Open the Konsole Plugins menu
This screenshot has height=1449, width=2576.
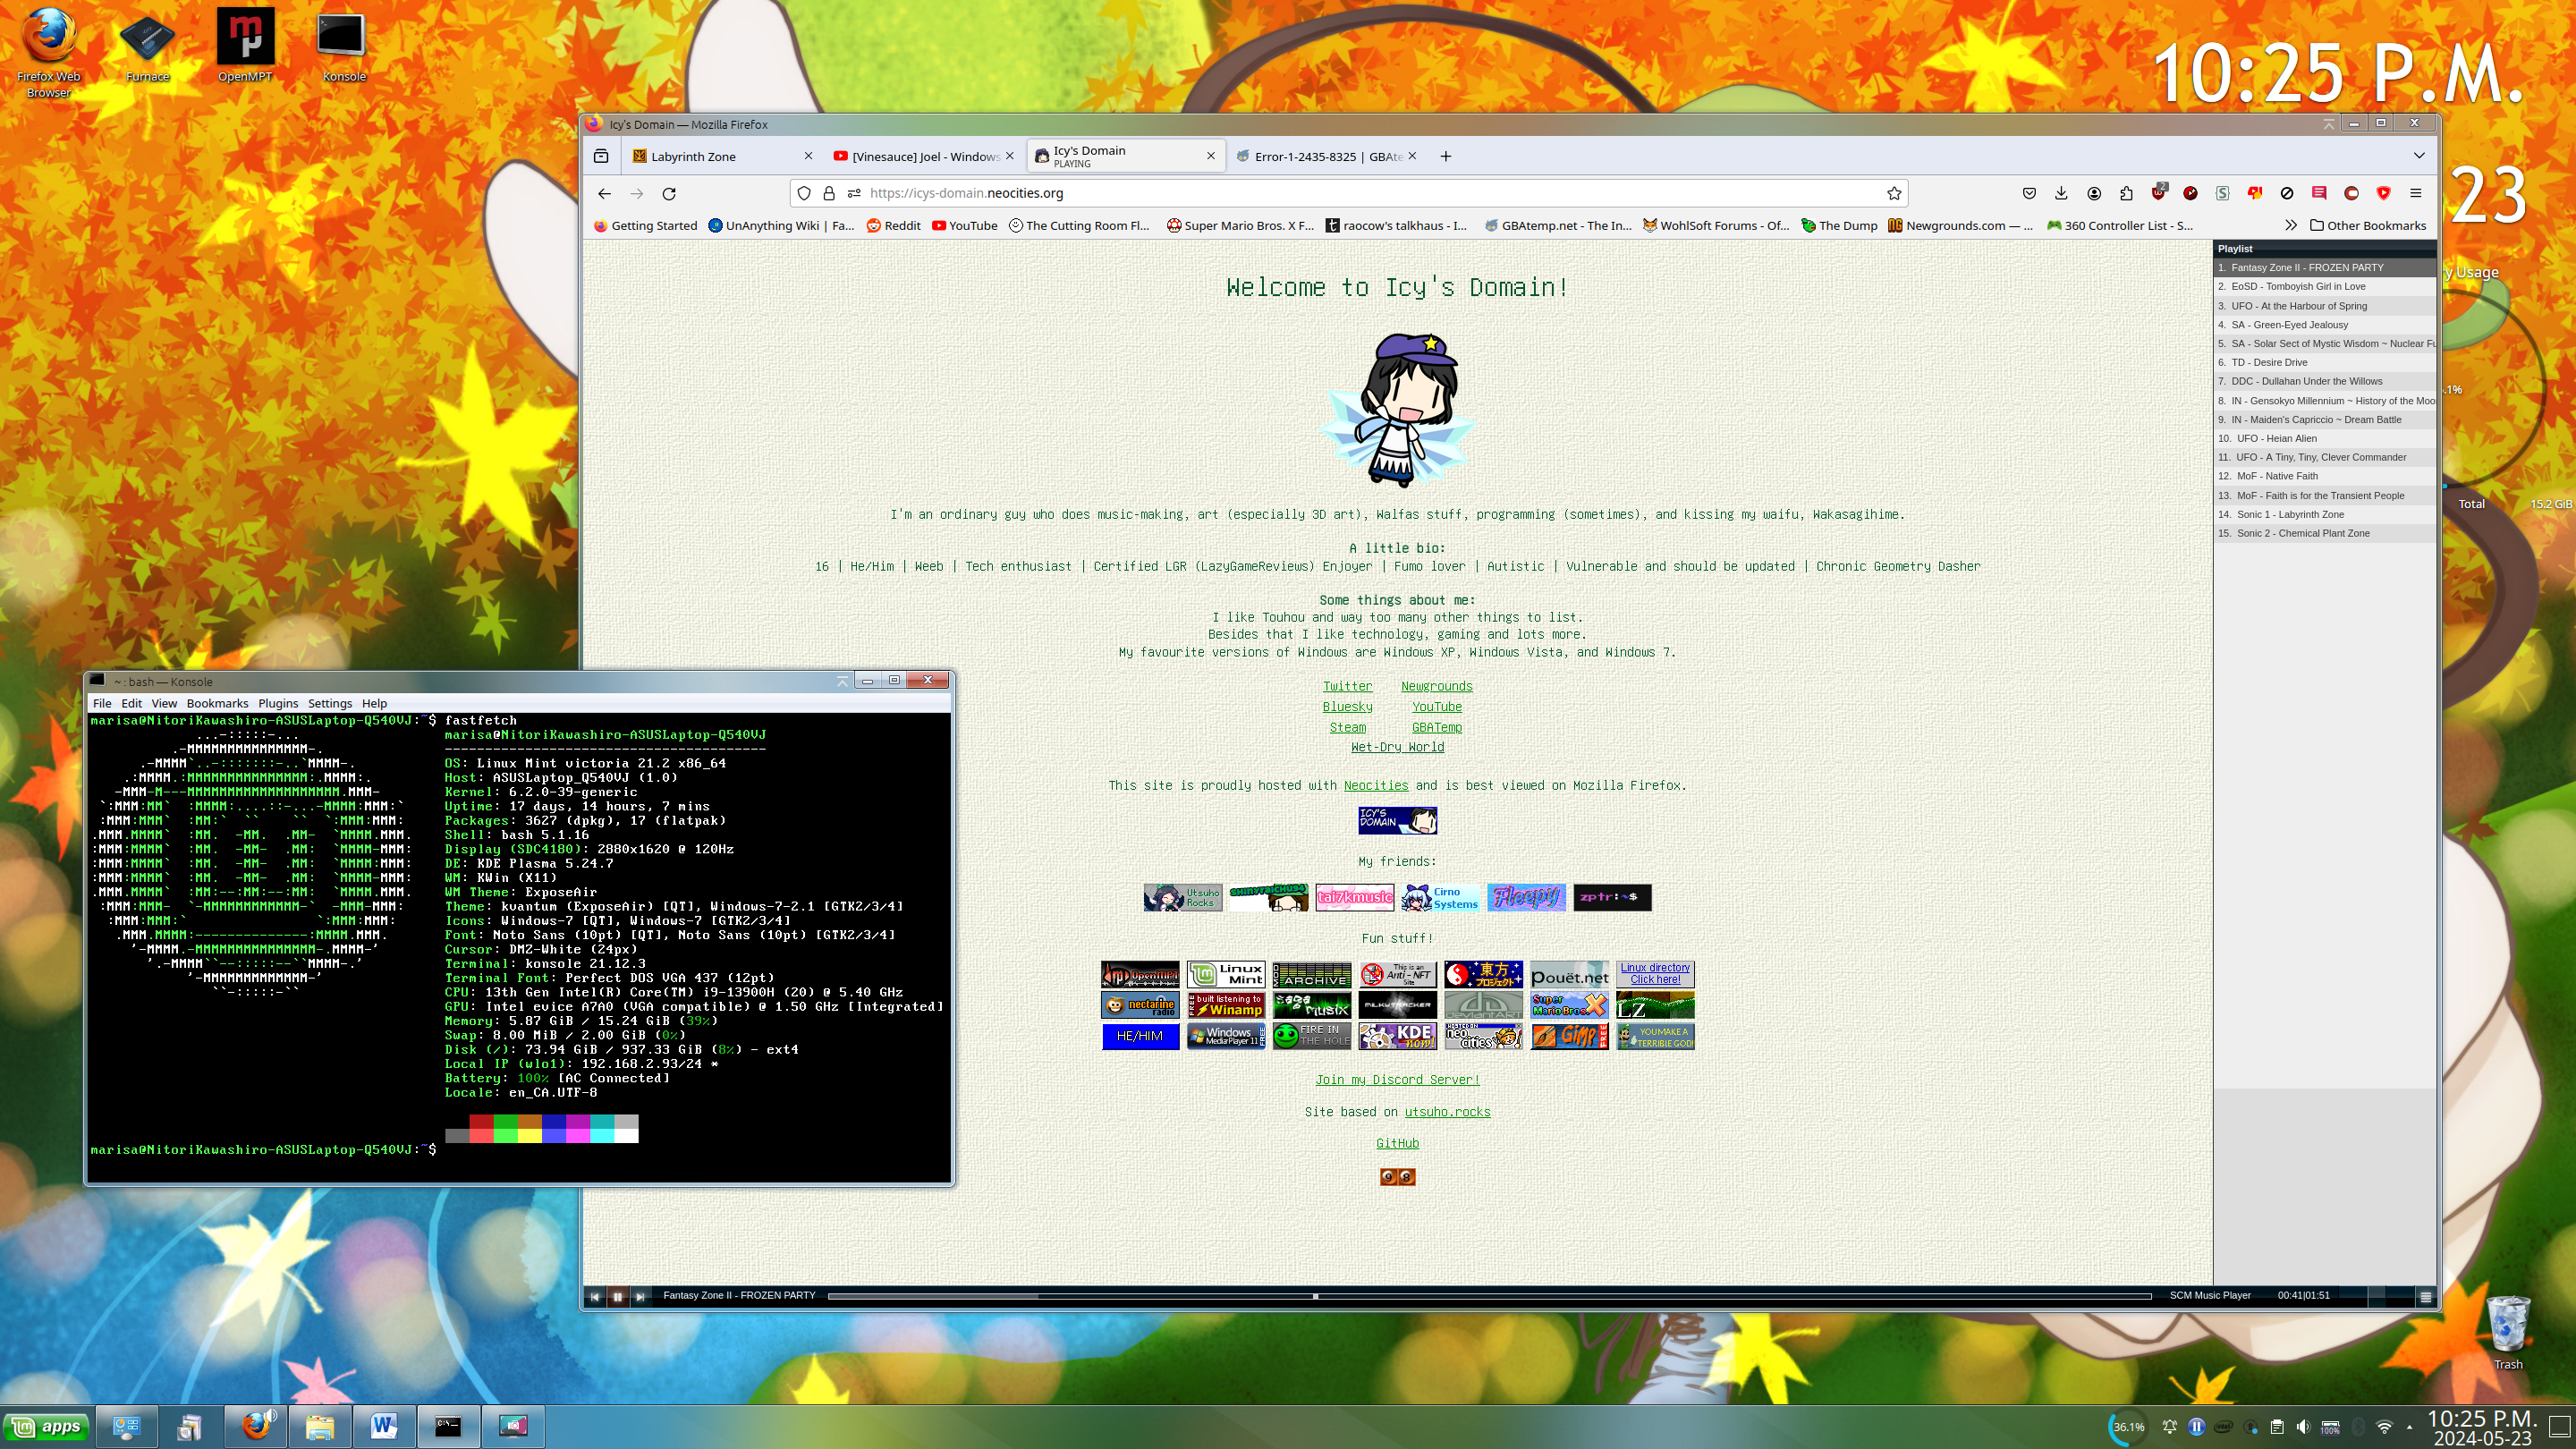[278, 703]
